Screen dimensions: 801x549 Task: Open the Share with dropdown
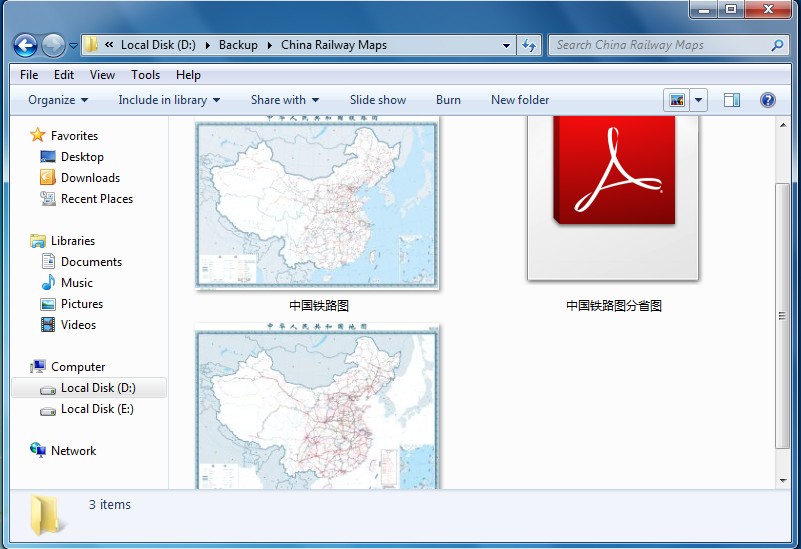click(285, 100)
